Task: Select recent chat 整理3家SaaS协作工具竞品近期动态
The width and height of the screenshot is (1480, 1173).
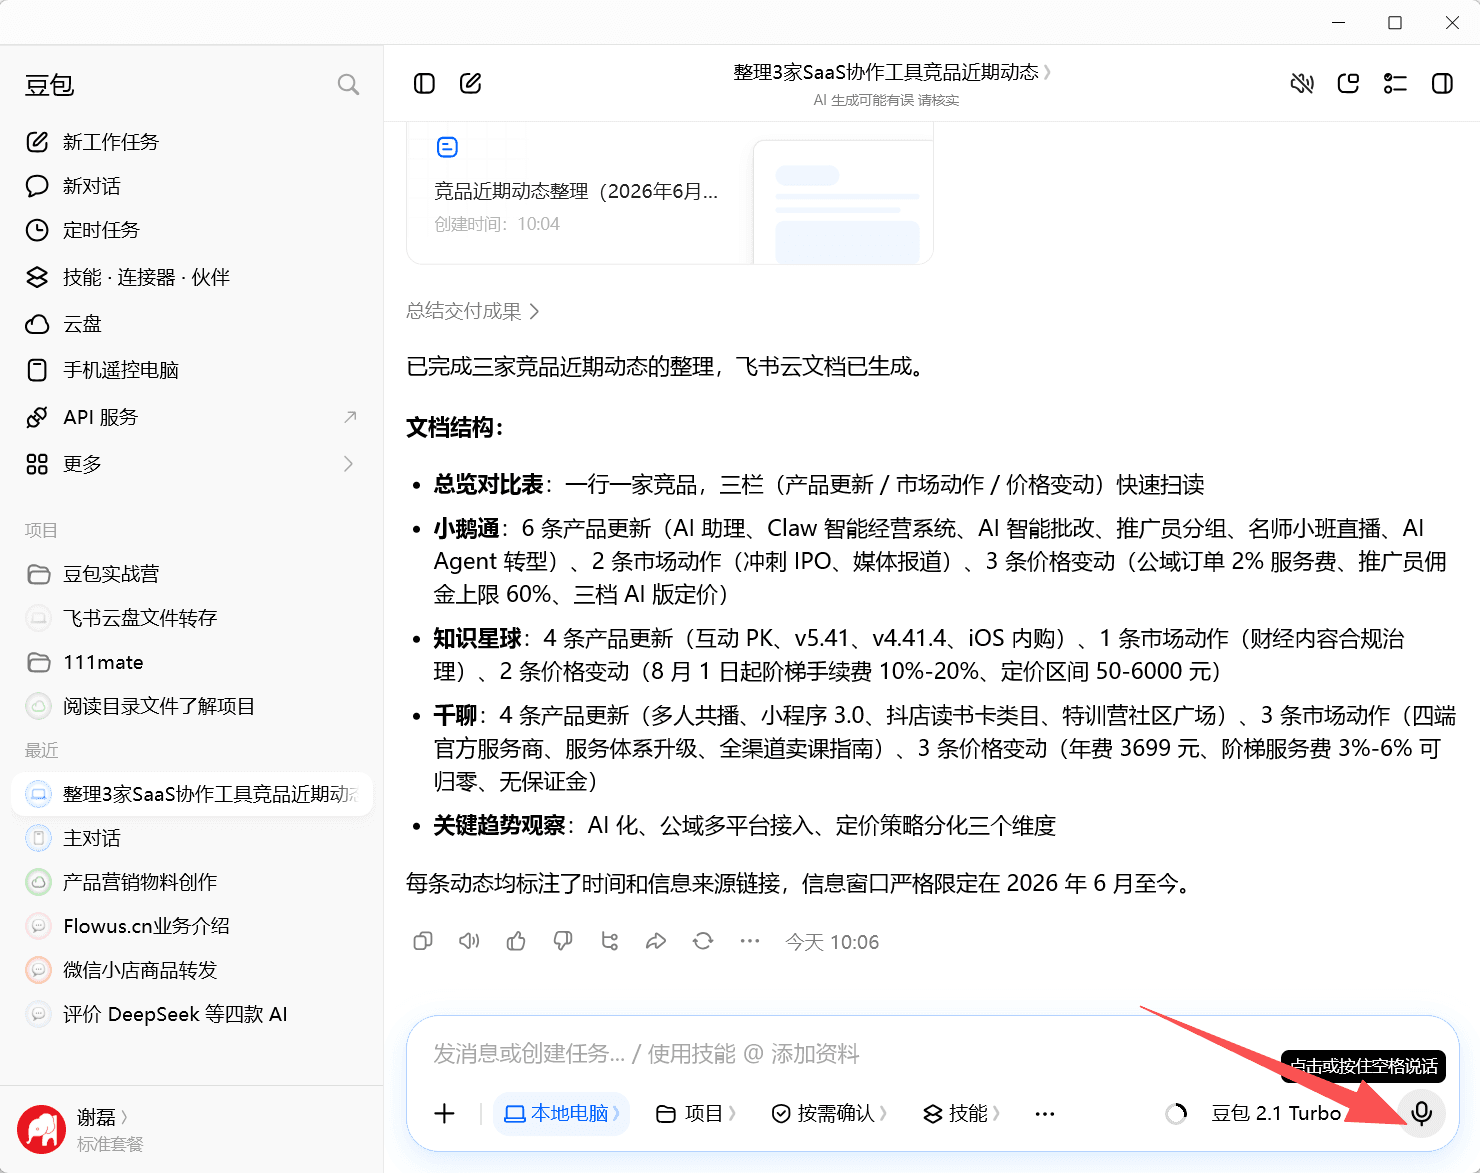Action: point(191,794)
